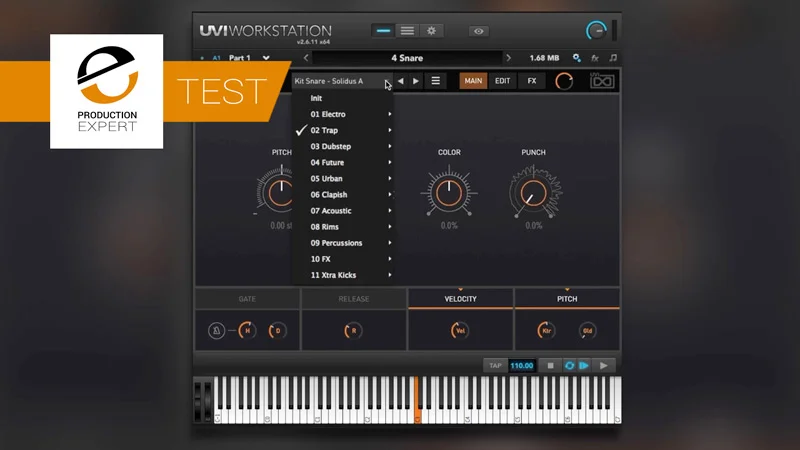Open the fx panel icon

[595, 58]
